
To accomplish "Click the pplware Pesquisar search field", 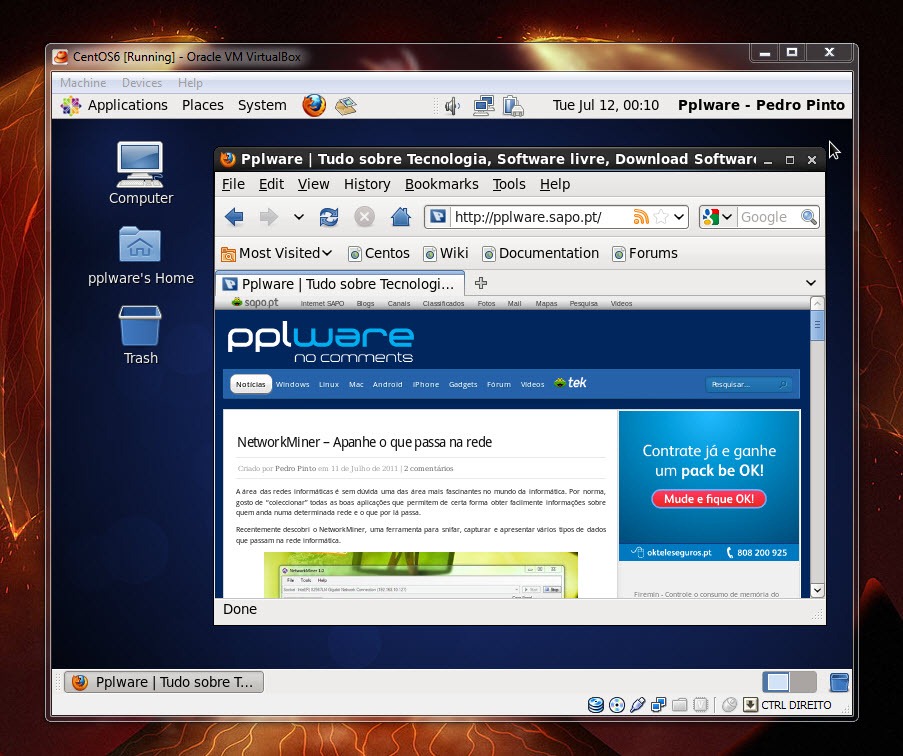I will (748, 384).
